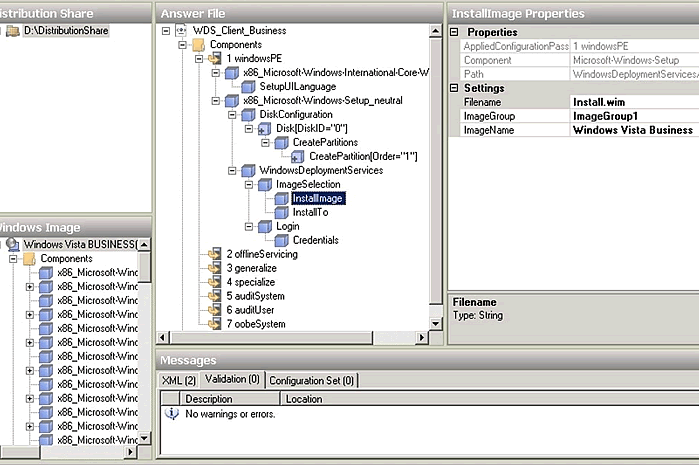The width and height of the screenshot is (699, 465).
Task: Click the Windows Image scroll down arrow
Action: 144,438
